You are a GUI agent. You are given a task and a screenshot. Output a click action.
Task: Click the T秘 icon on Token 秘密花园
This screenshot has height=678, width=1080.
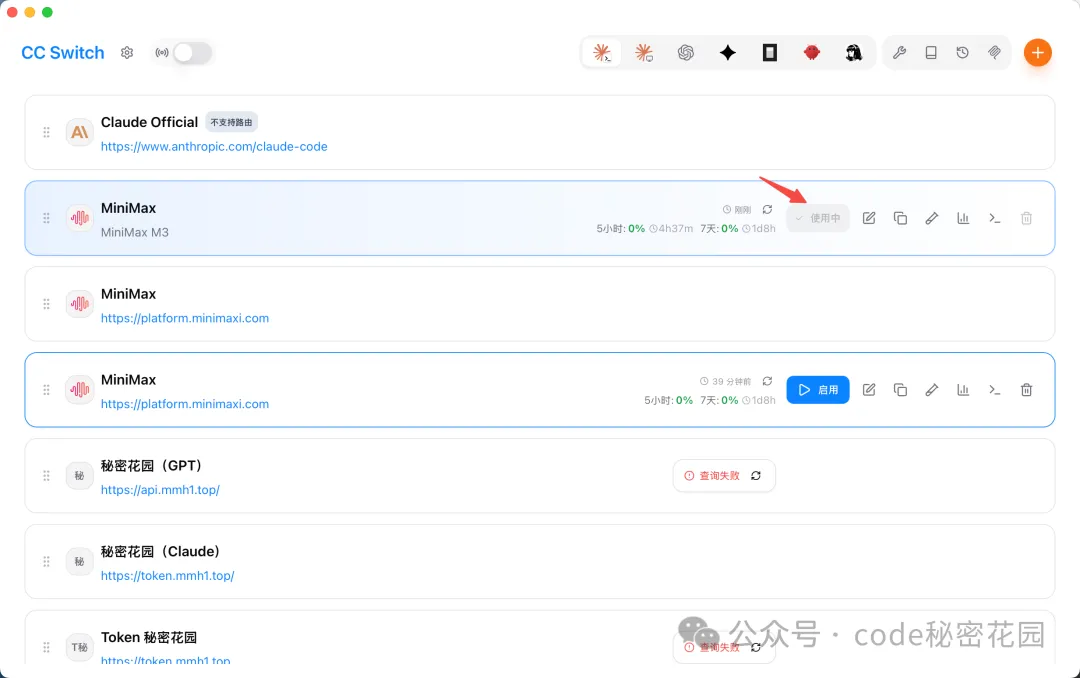click(x=80, y=648)
